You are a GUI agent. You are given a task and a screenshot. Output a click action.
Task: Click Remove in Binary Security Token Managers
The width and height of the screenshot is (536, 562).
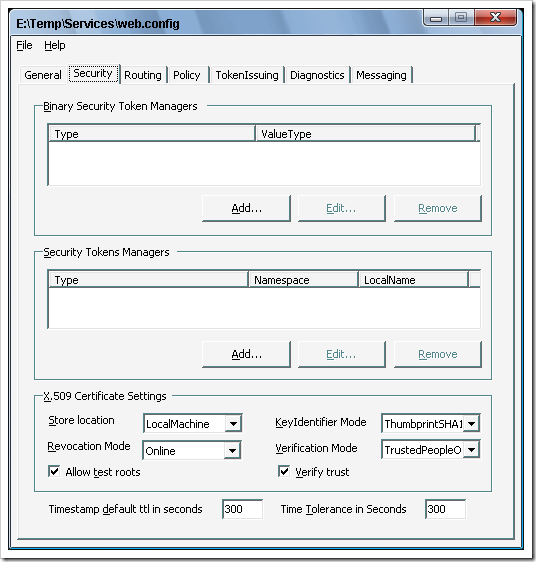(x=437, y=208)
